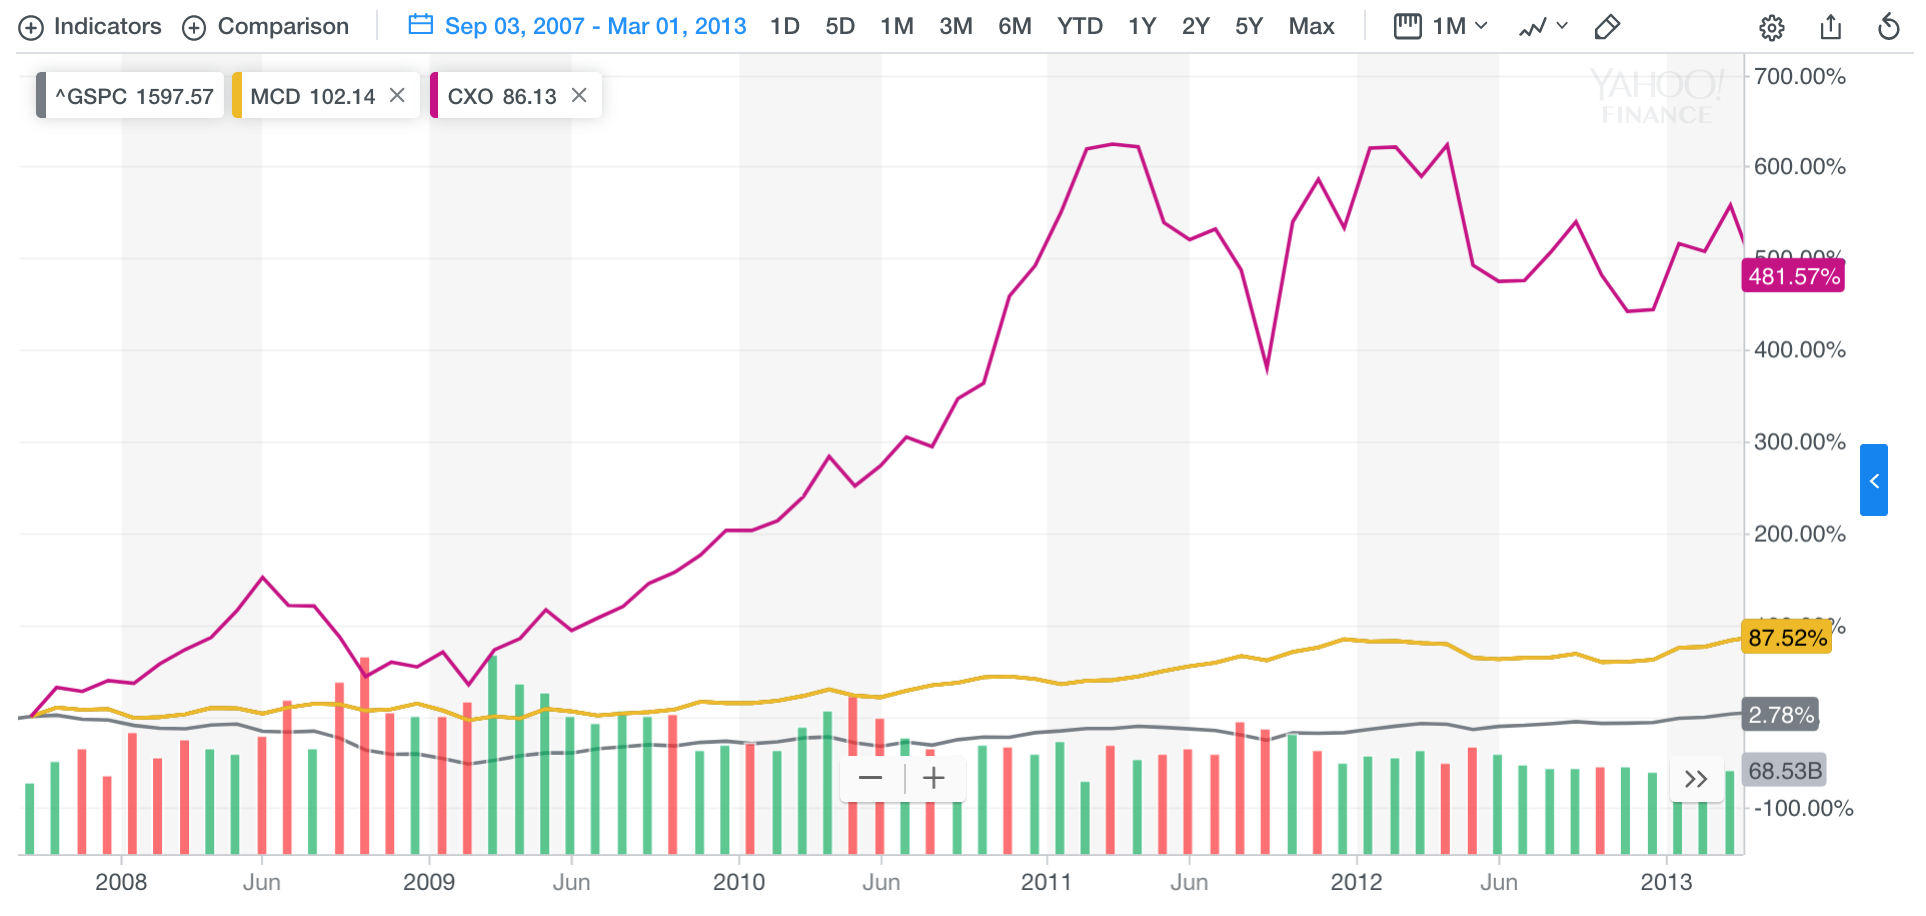The height and width of the screenshot is (916, 1926).
Task: Click the 2012 axis label
Action: click(1356, 882)
